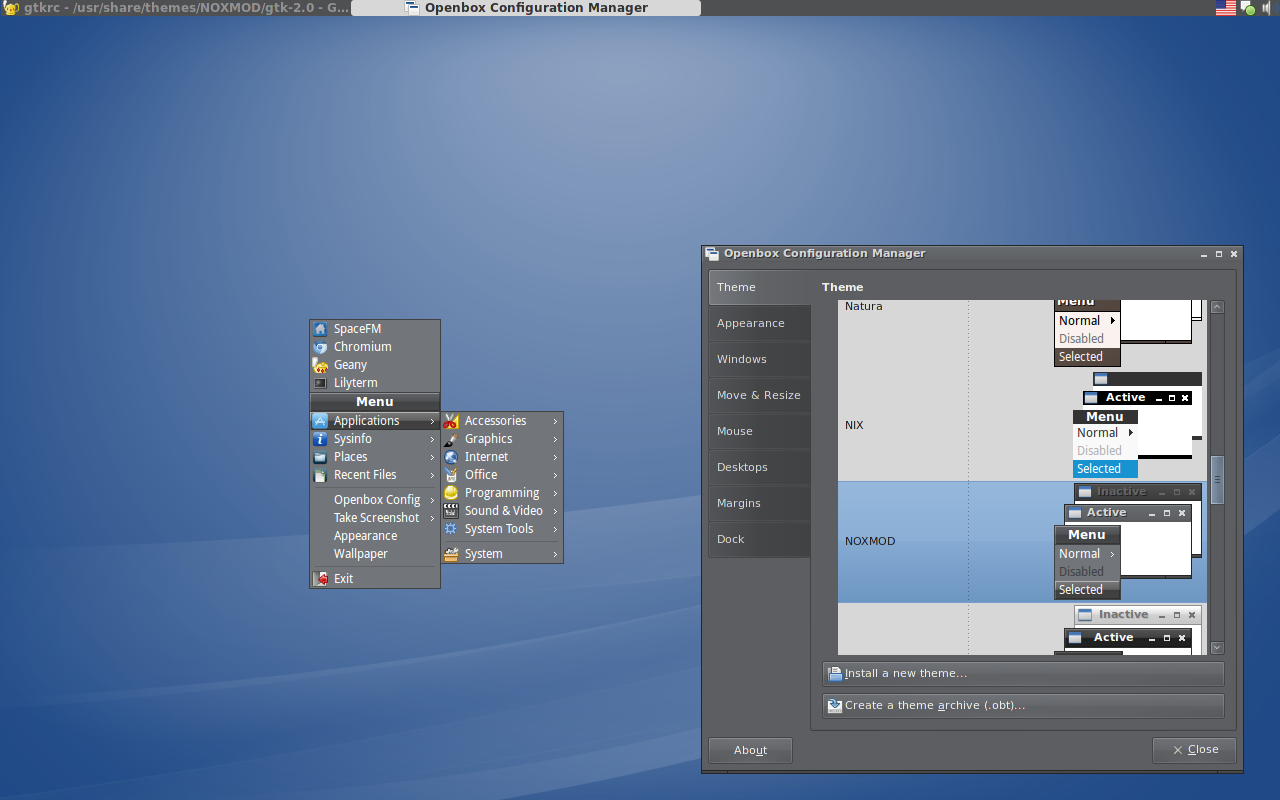
Task: Click the Office category icon
Action: 451,475
